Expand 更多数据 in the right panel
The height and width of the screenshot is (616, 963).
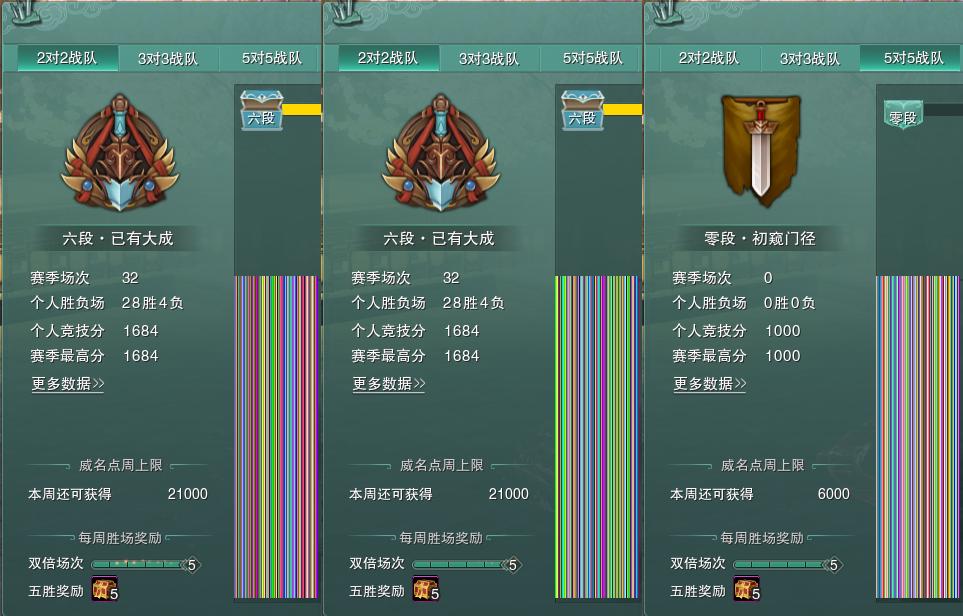click(x=710, y=384)
